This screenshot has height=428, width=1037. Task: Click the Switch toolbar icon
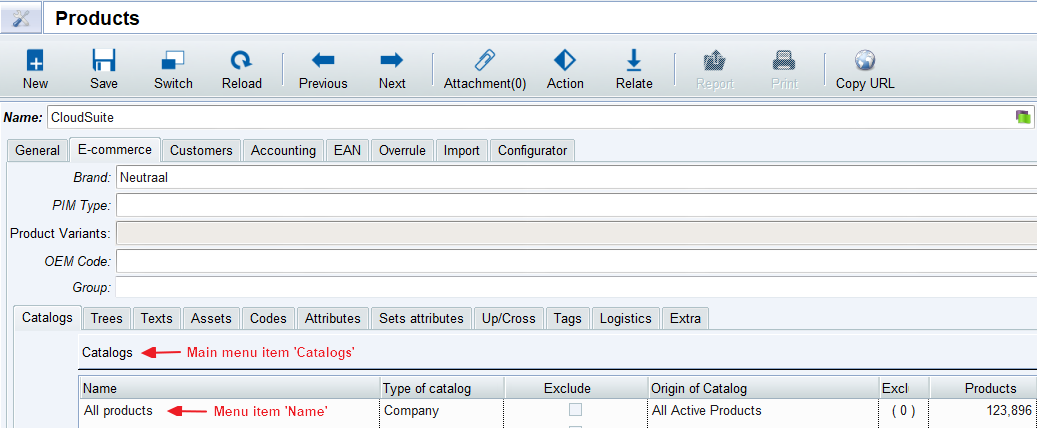tap(173, 61)
